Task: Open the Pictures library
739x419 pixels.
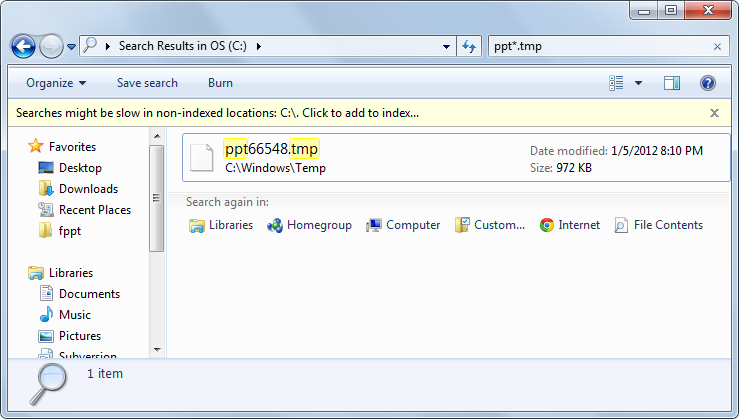Action: (80, 336)
